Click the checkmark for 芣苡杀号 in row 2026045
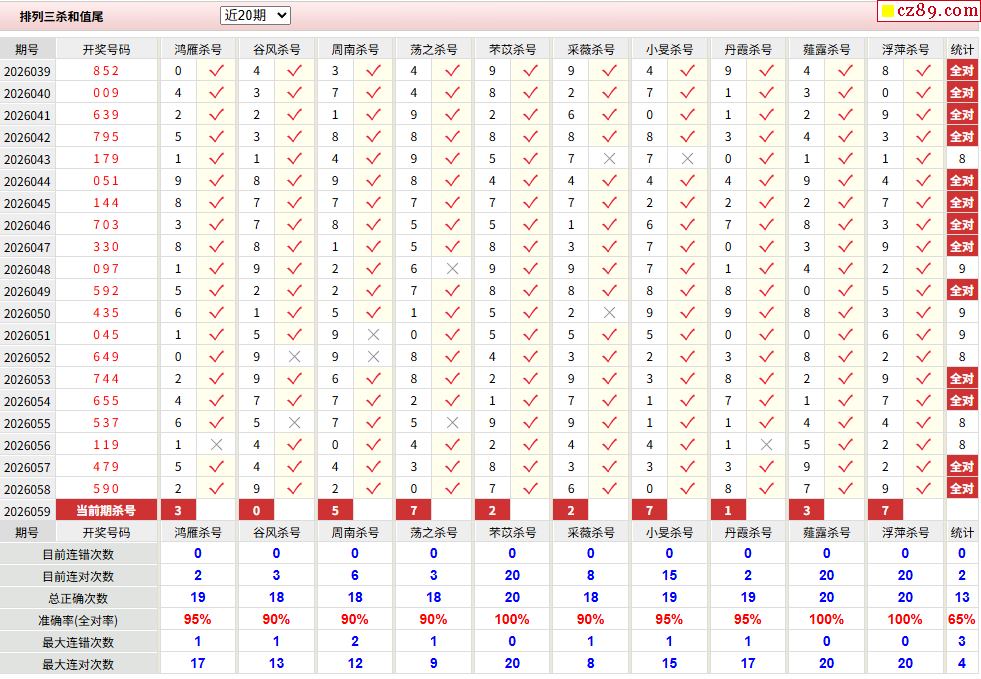This screenshot has height=679, width=981. 531,203
